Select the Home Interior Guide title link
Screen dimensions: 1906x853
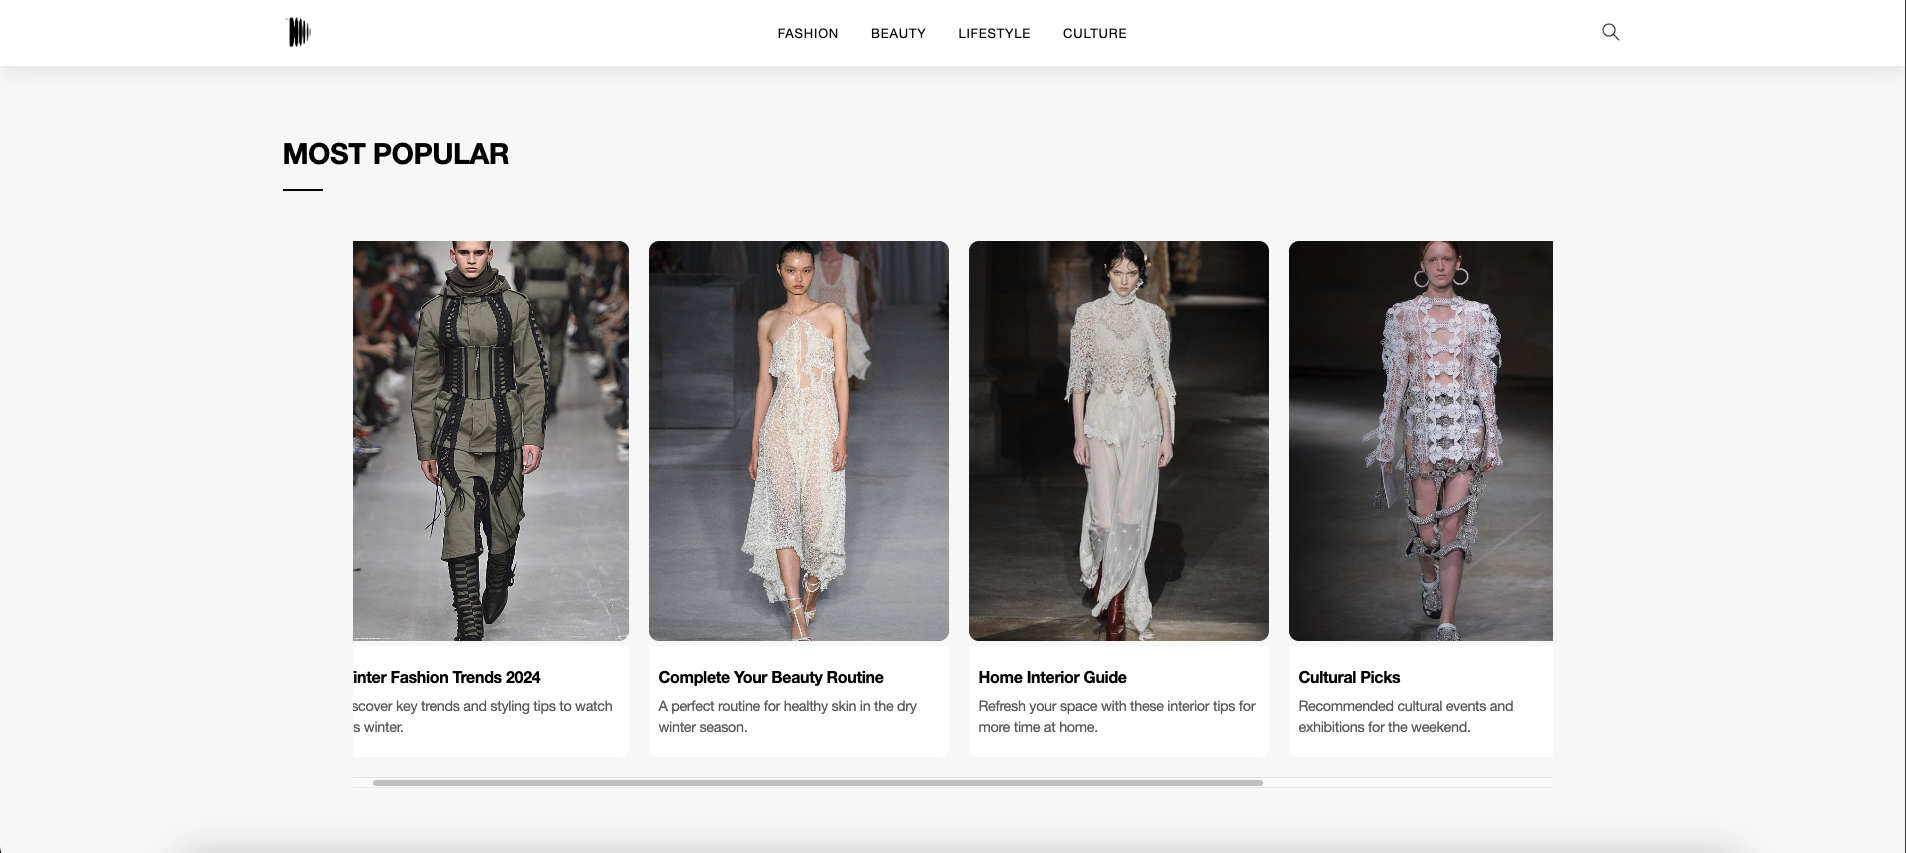tap(1052, 677)
